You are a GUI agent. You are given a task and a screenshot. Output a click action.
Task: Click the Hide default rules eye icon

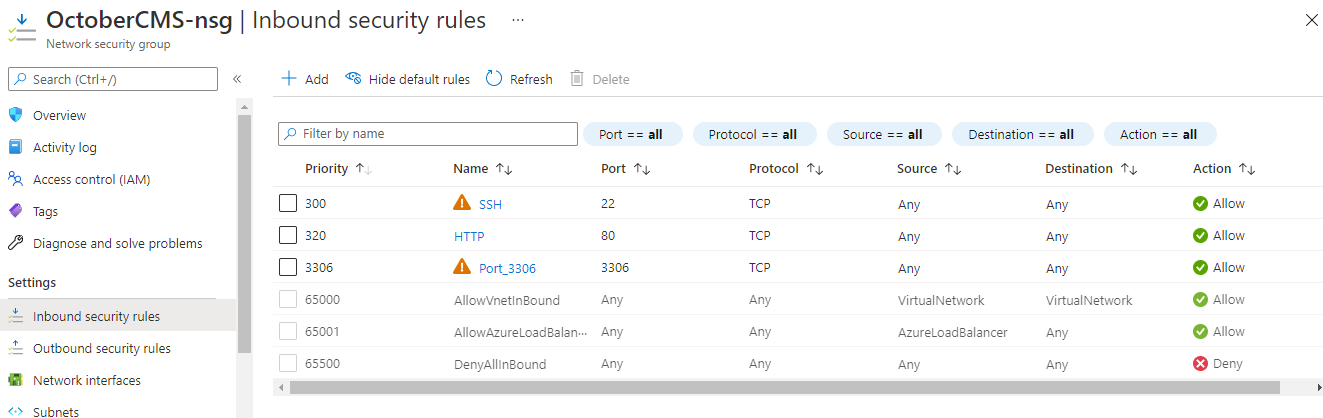tap(353, 79)
